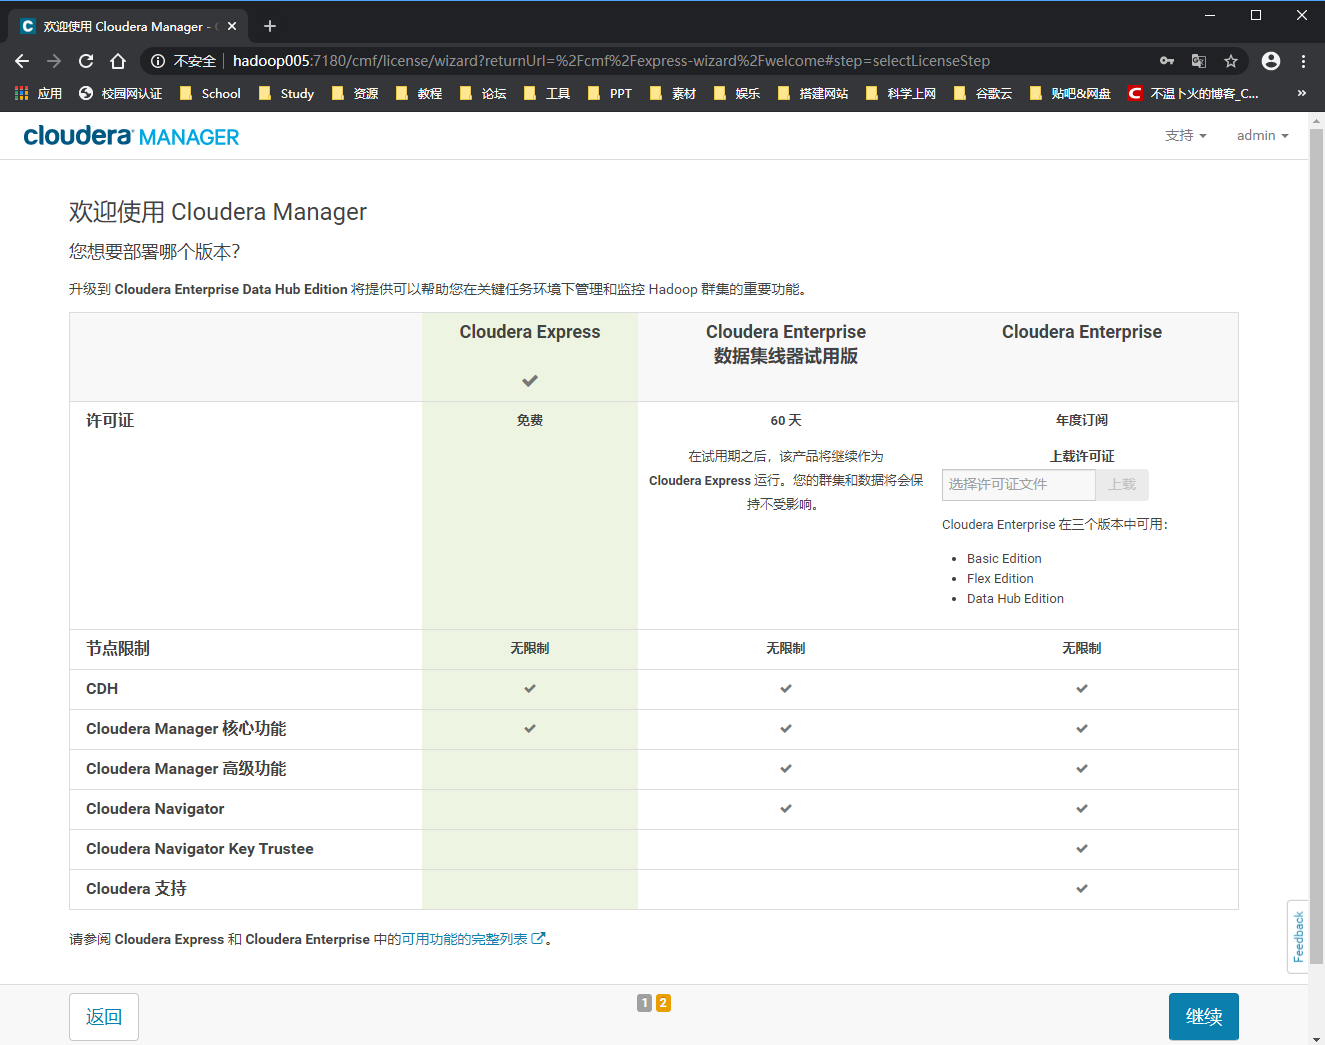Click the 继续 continue button
Screen dimensions: 1325x1045
pyautogui.click(x=1204, y=1017)
